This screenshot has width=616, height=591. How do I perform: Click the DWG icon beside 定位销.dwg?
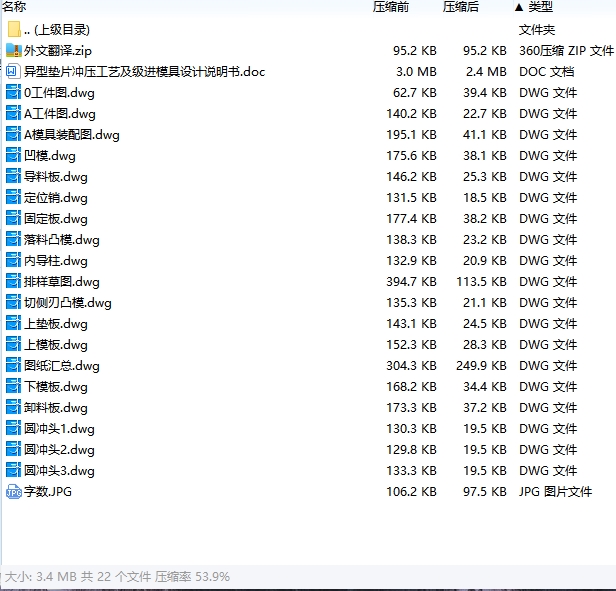coord(13,198)
